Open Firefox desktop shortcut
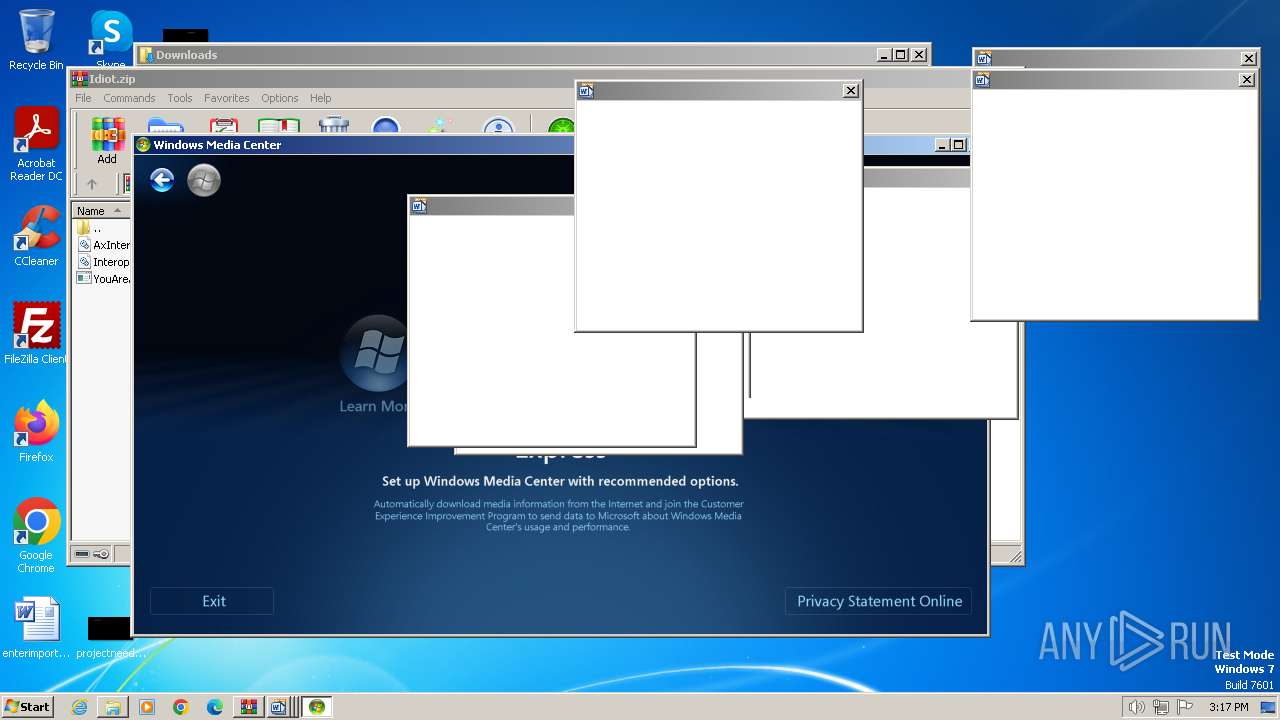Screen dimensions: 1280x720 click(36, 432)
